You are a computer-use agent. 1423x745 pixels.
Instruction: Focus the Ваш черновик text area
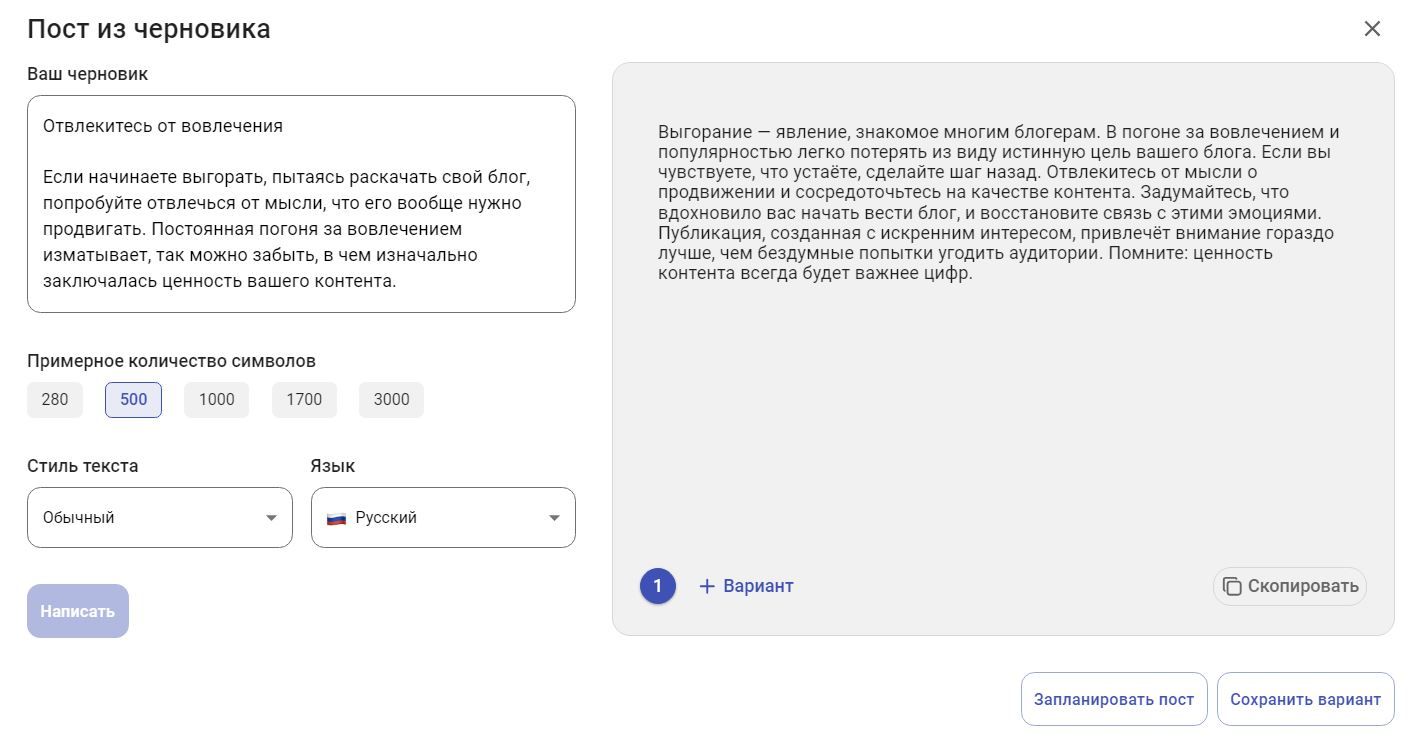point(301,204)
